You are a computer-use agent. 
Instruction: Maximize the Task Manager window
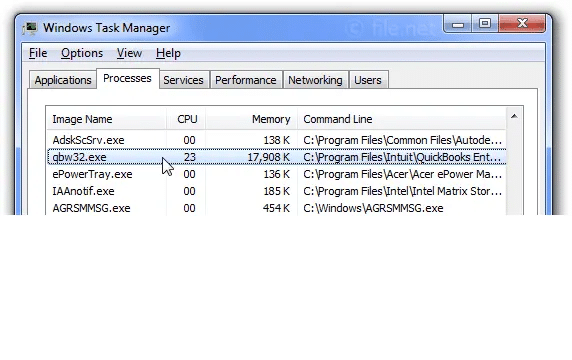point(485,24)
